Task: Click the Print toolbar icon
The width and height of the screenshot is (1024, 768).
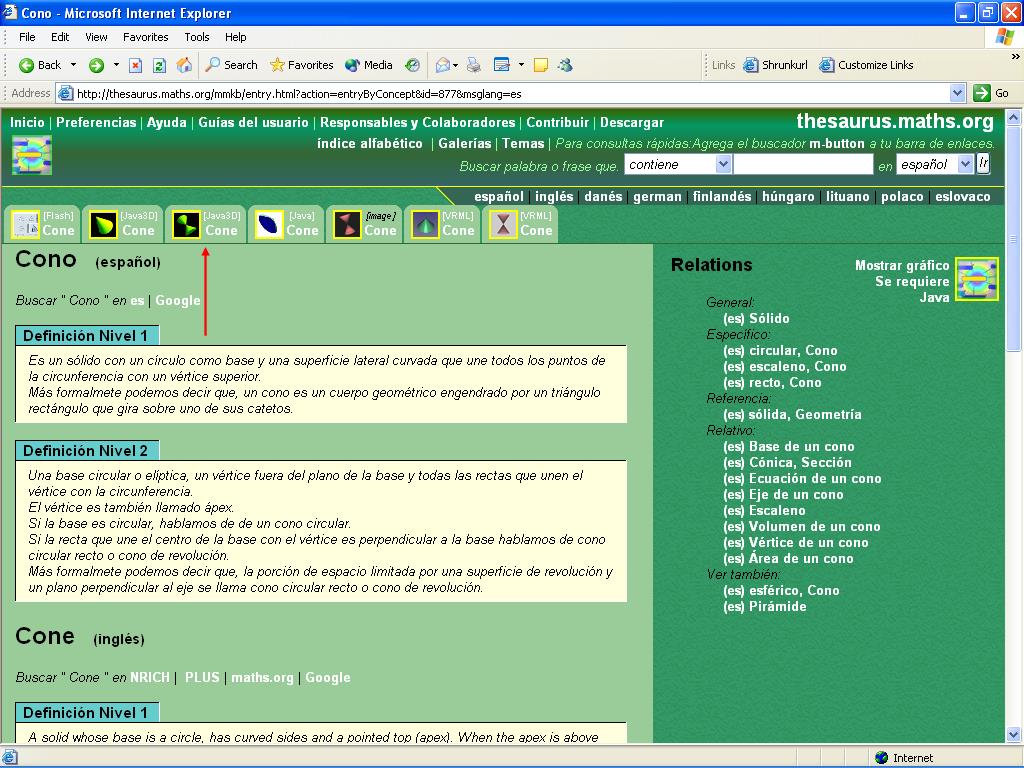Action: 474,65
